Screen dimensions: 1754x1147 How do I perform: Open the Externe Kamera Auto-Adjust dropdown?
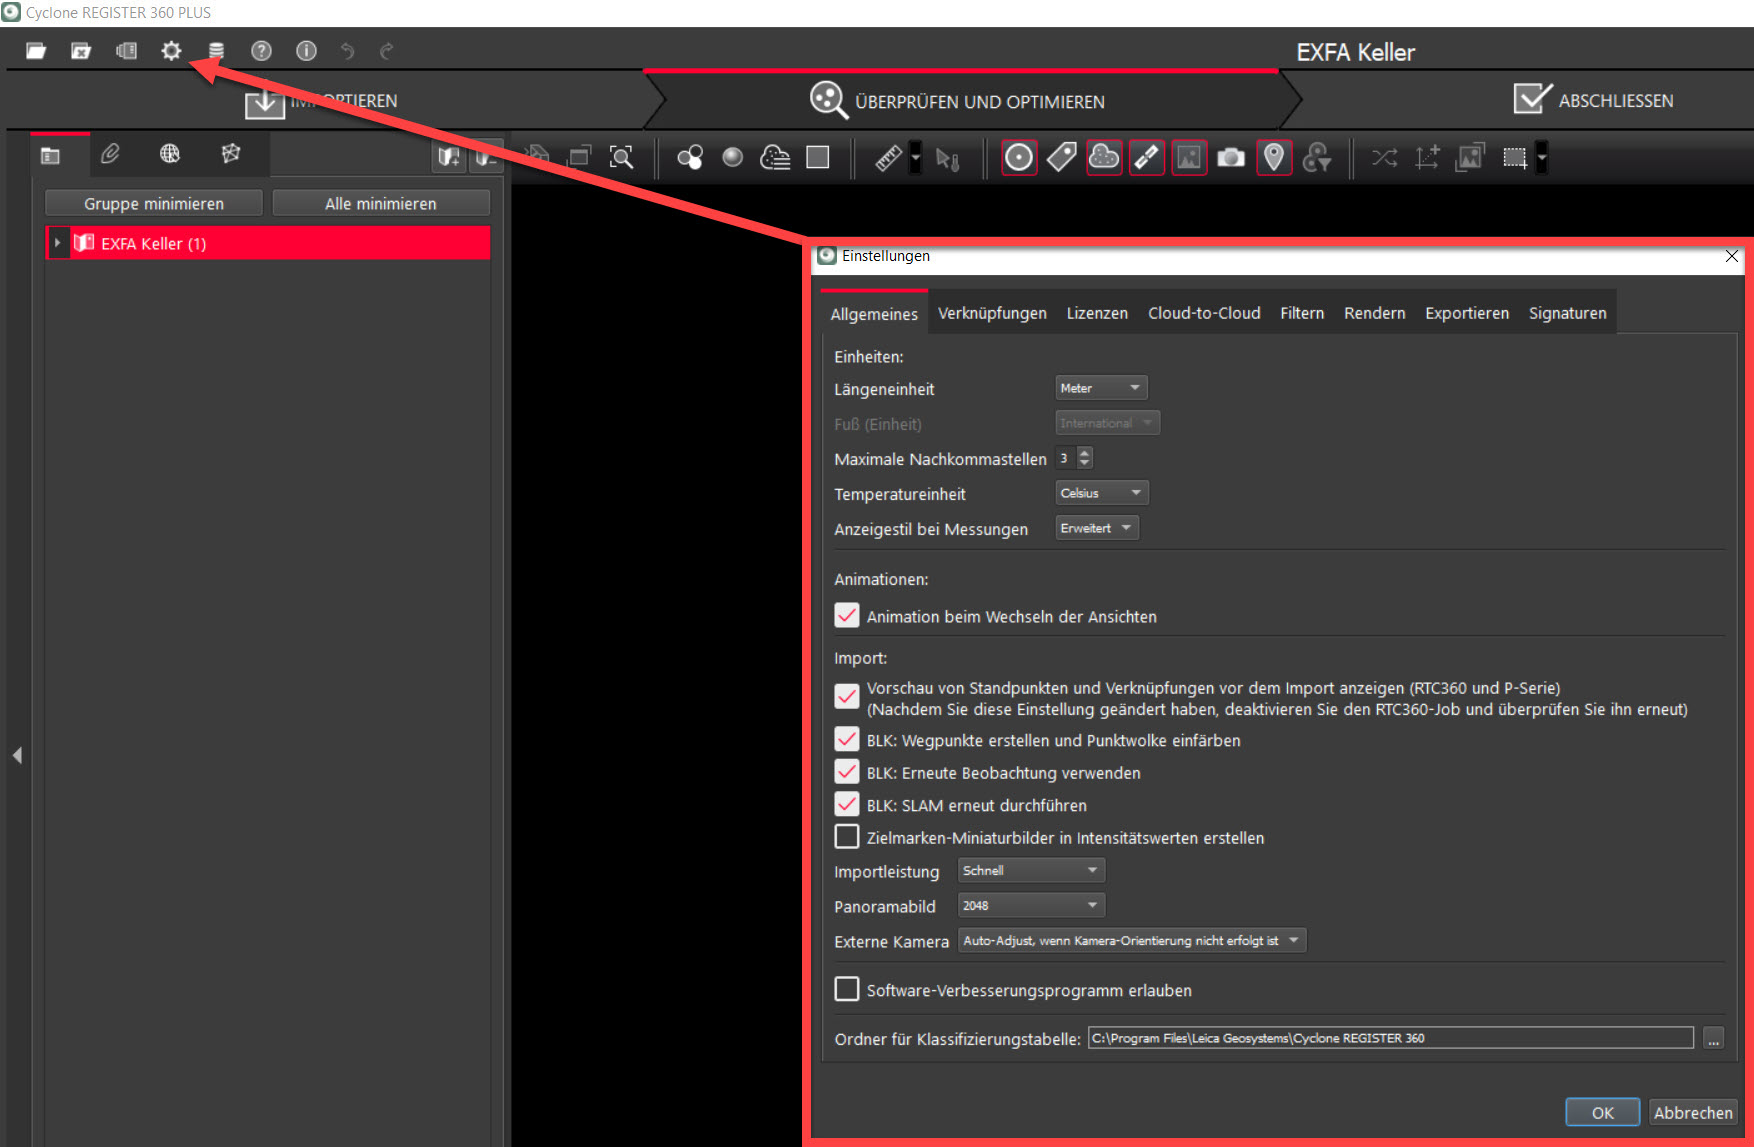click(x=1132, y=941)
